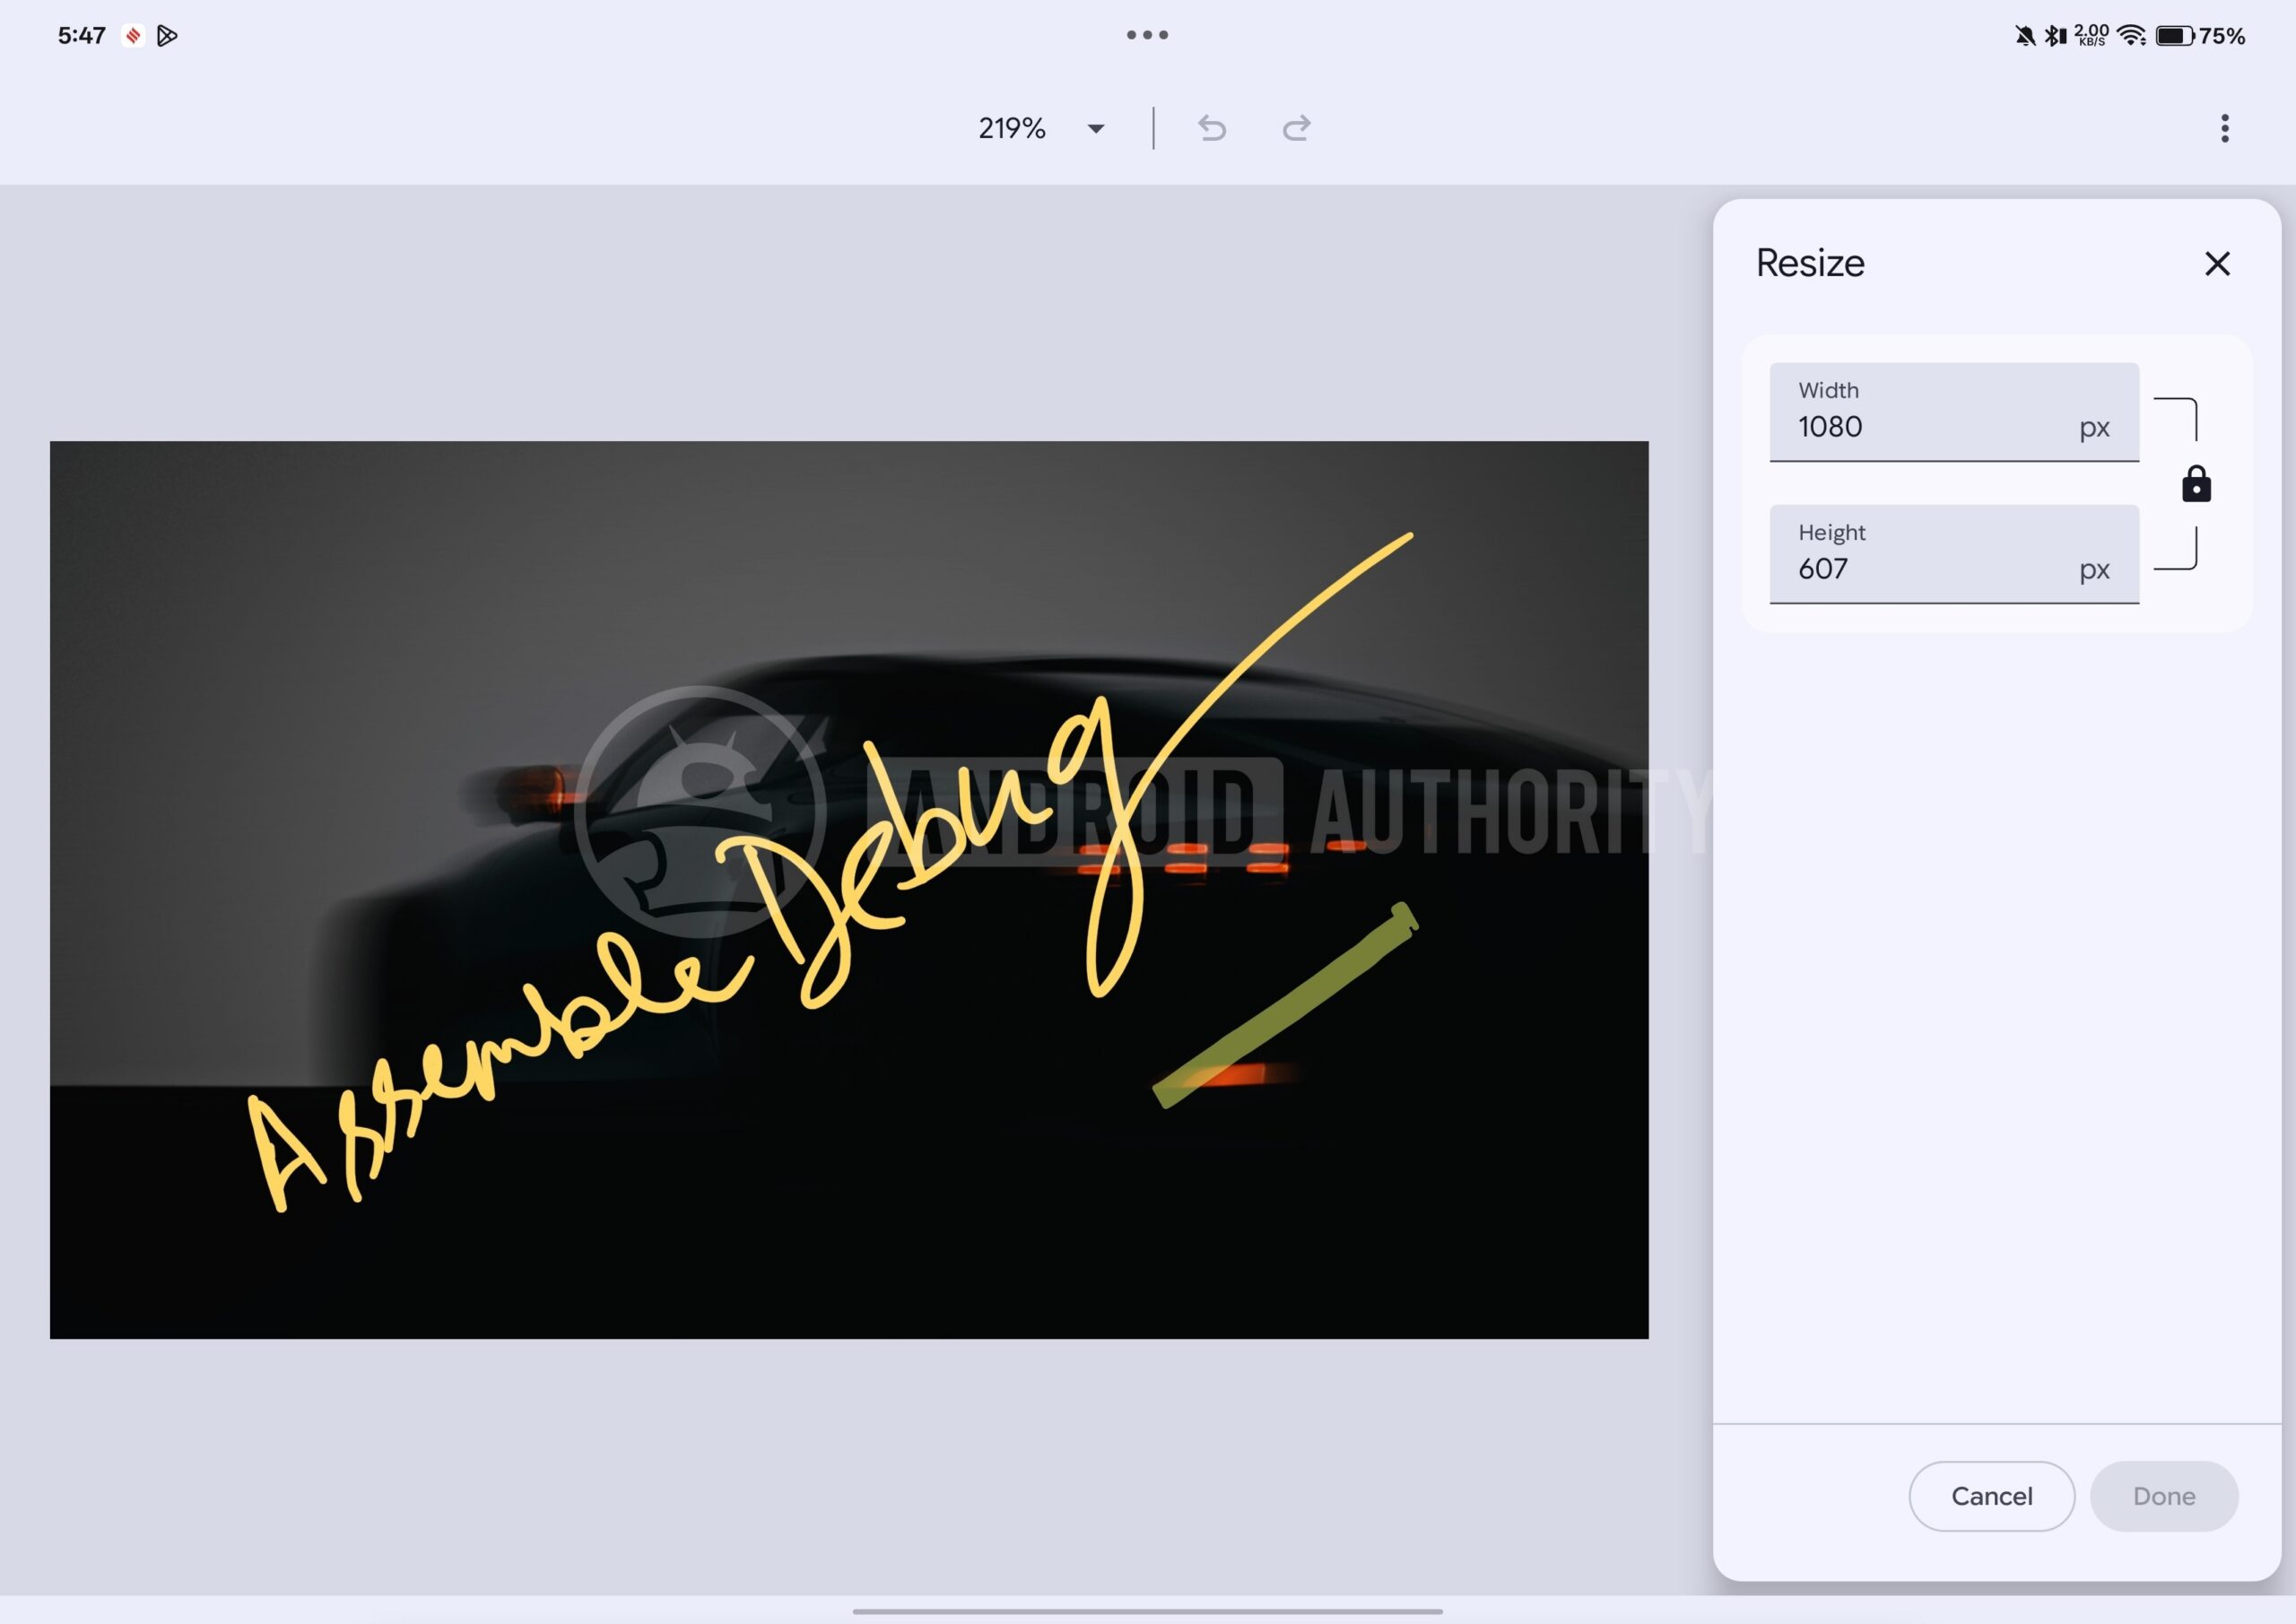This screenshot has height=1624, width=2296.
Task: Click the Resize panel title
Action: (1810, 263)
